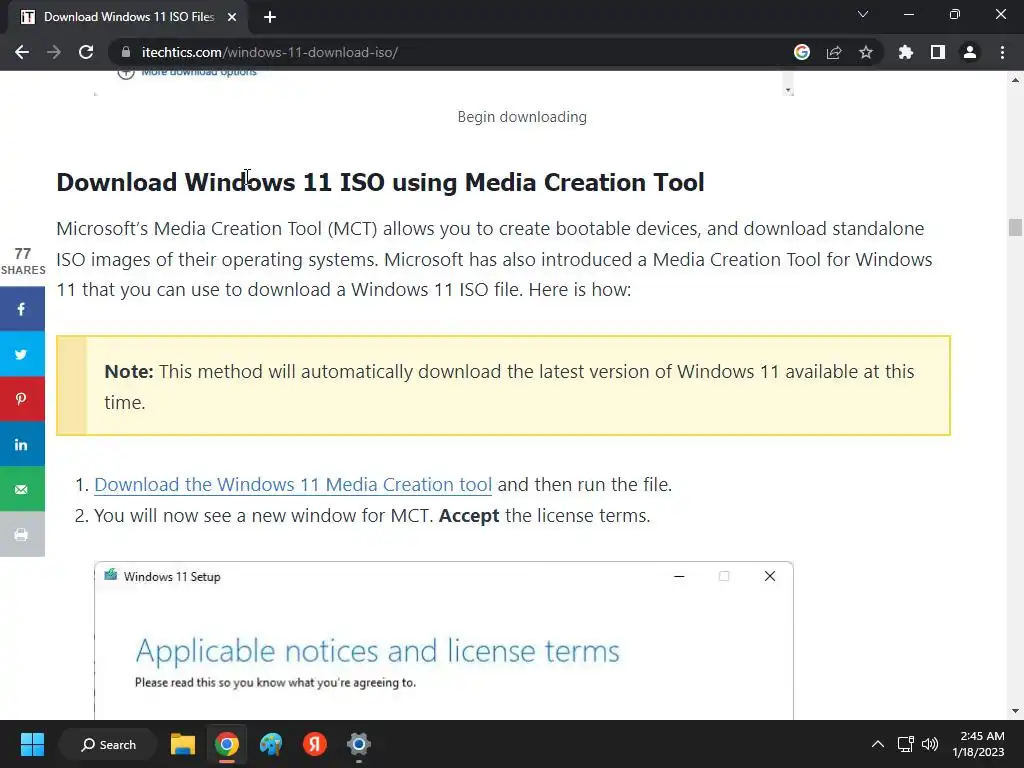Reload the itechtics page

click(x=86, y=52)
